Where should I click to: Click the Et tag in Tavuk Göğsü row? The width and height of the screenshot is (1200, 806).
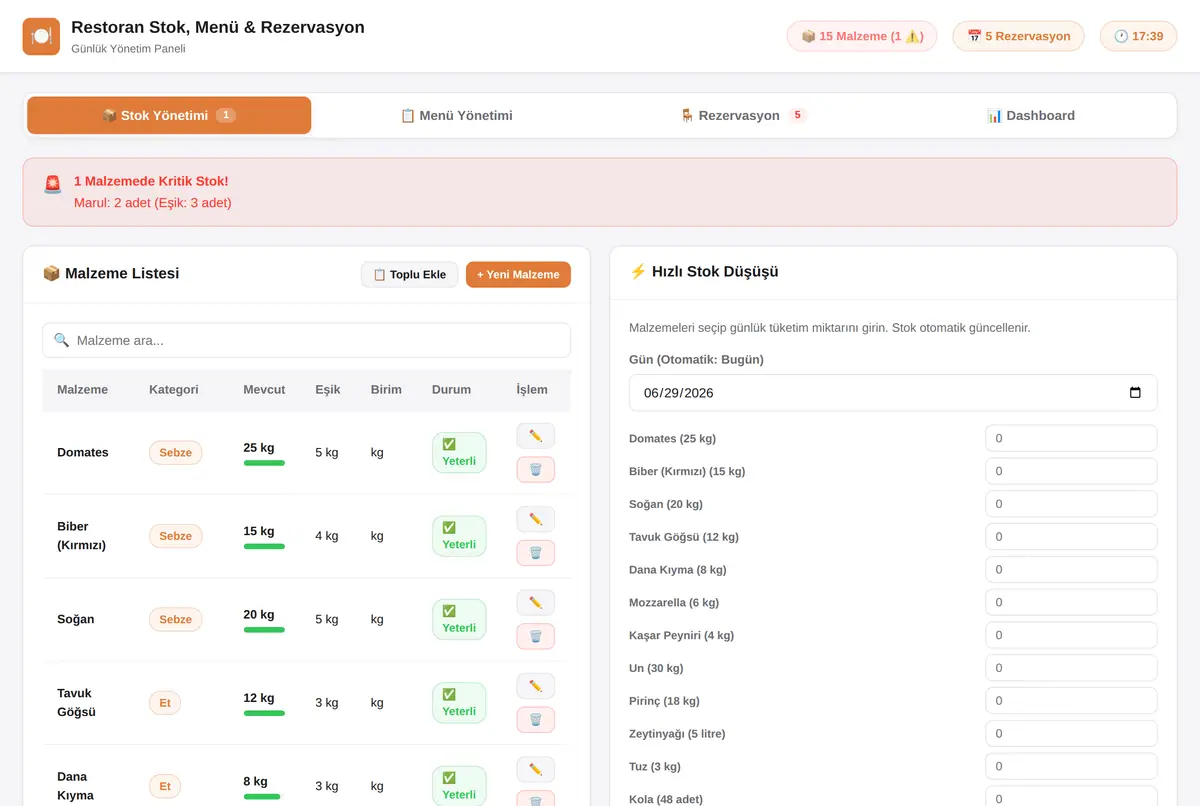(x=165, y=703)
